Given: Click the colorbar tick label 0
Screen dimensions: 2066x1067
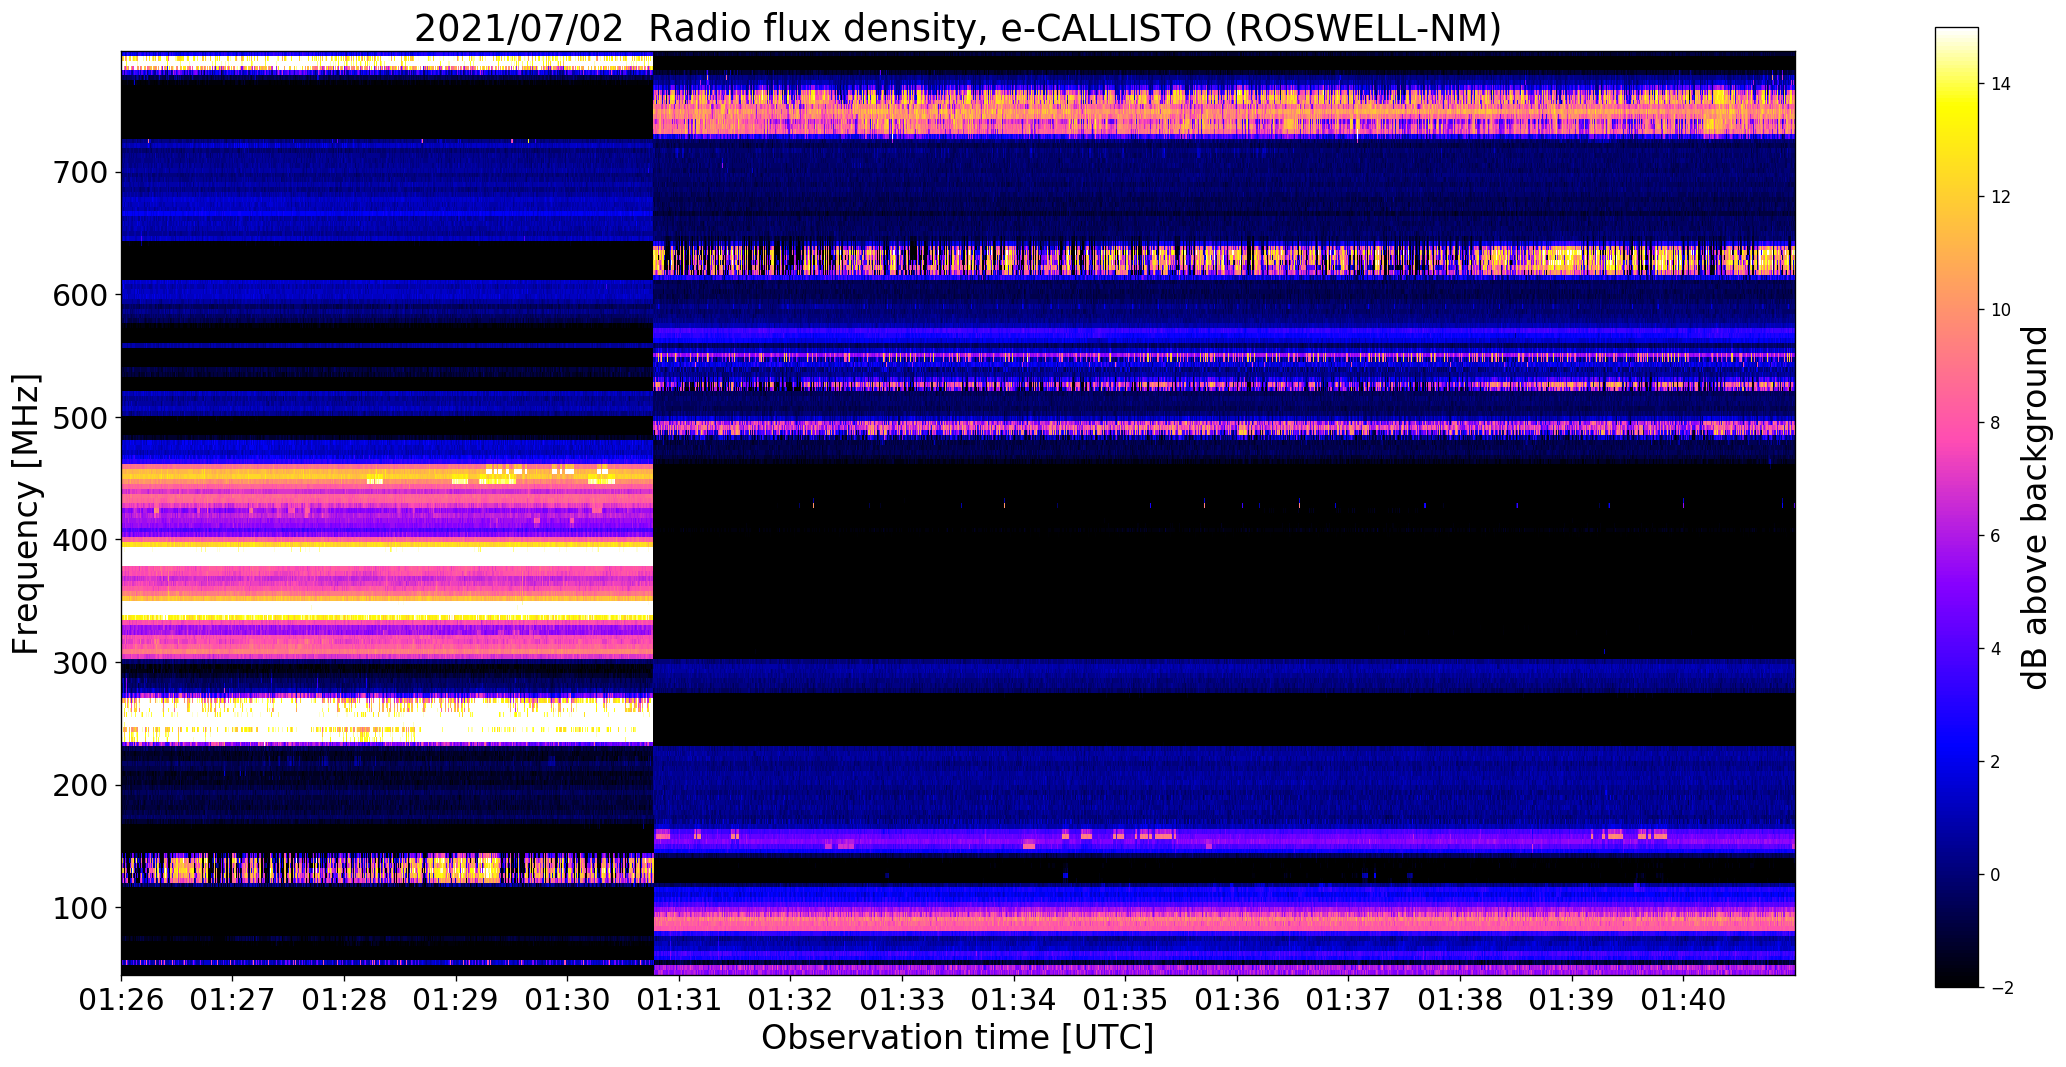Looking at the screenshot, I should 1995,875.
